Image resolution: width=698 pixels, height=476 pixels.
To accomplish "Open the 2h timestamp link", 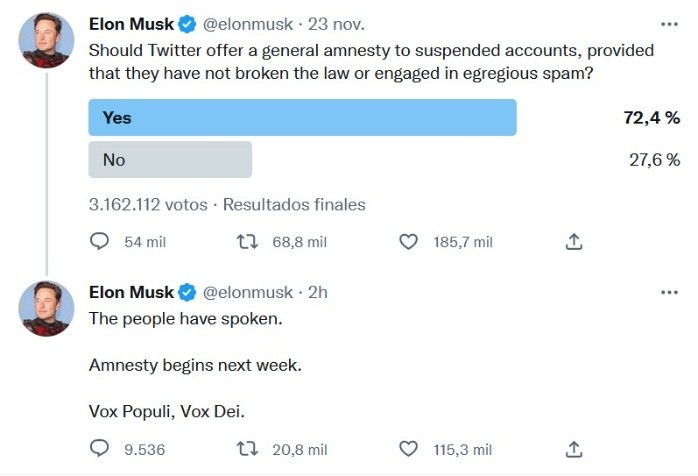I will tap(318, 293).
